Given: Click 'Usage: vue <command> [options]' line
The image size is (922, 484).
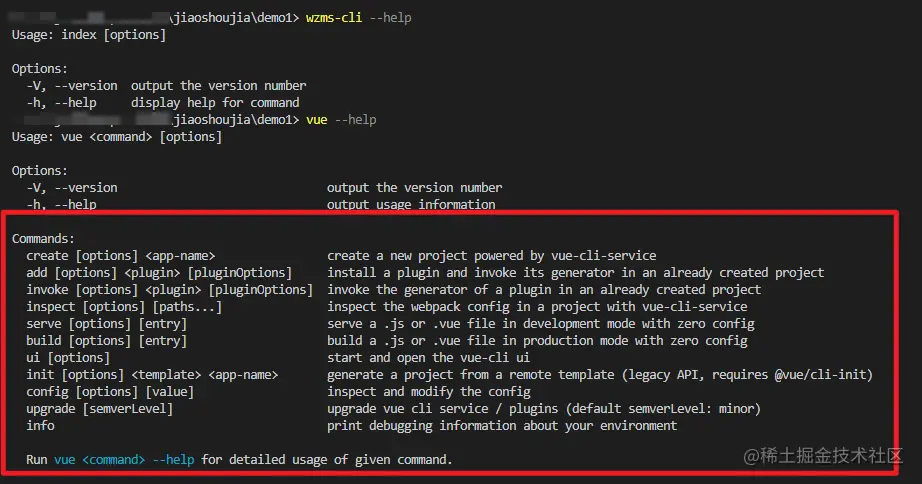Looking at the screenshot, I should pos(117,137).
